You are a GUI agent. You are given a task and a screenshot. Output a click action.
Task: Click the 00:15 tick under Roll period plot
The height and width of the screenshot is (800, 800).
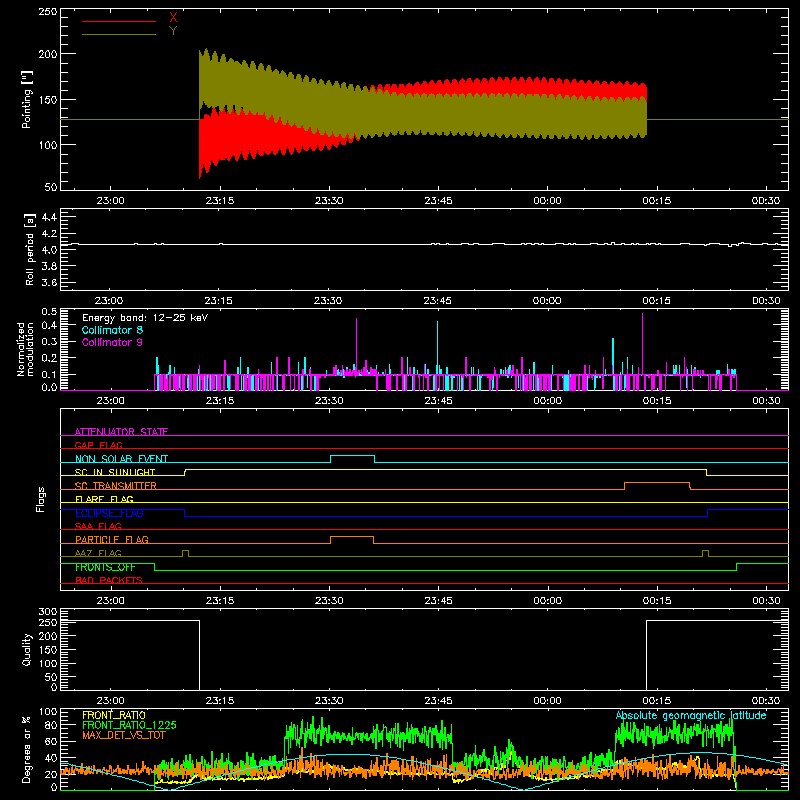656,301
